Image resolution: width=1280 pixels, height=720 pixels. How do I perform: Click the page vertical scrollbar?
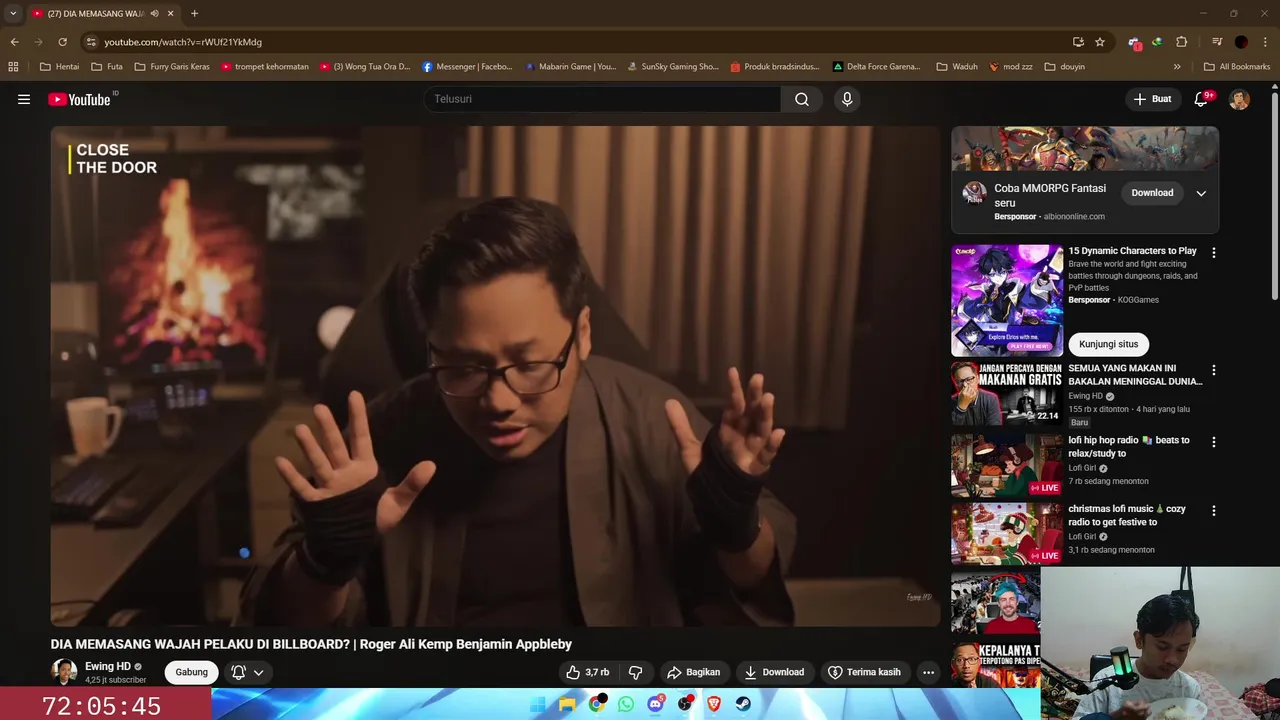tap(1275, 195)
